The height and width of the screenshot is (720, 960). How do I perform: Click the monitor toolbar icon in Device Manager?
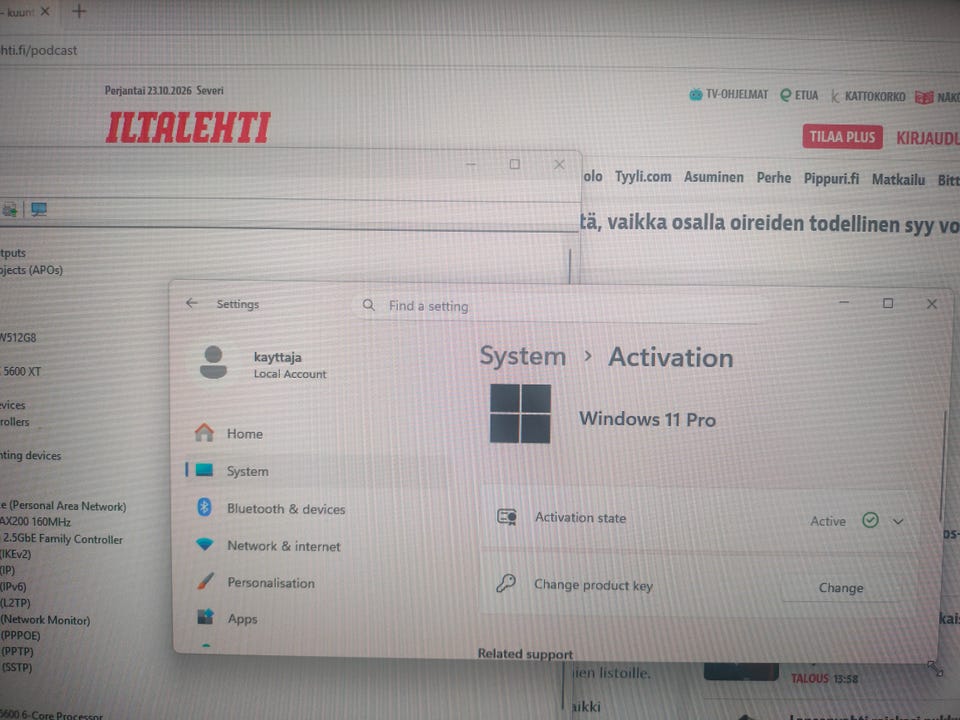39,210
